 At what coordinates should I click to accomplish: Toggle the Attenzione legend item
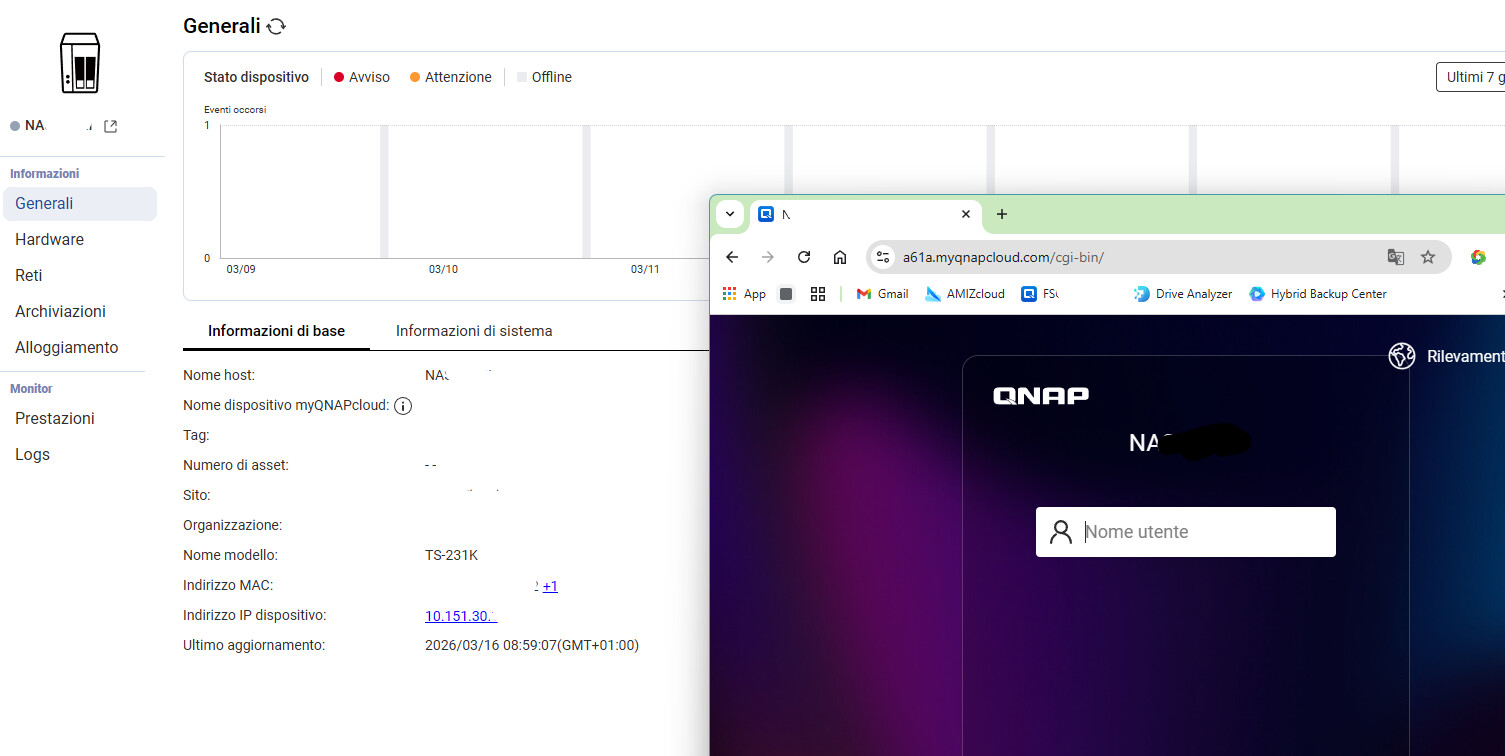click(x=450, y=77)
